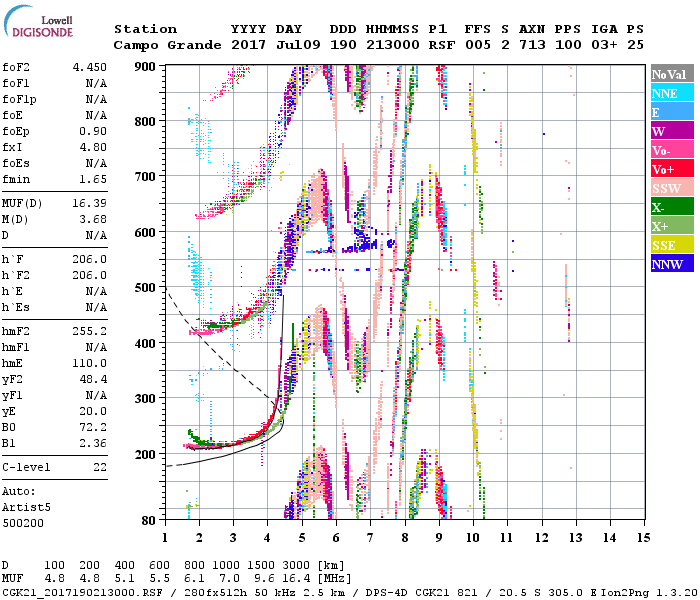Select the SSE yellow legend swatch

tap(669, 245)
